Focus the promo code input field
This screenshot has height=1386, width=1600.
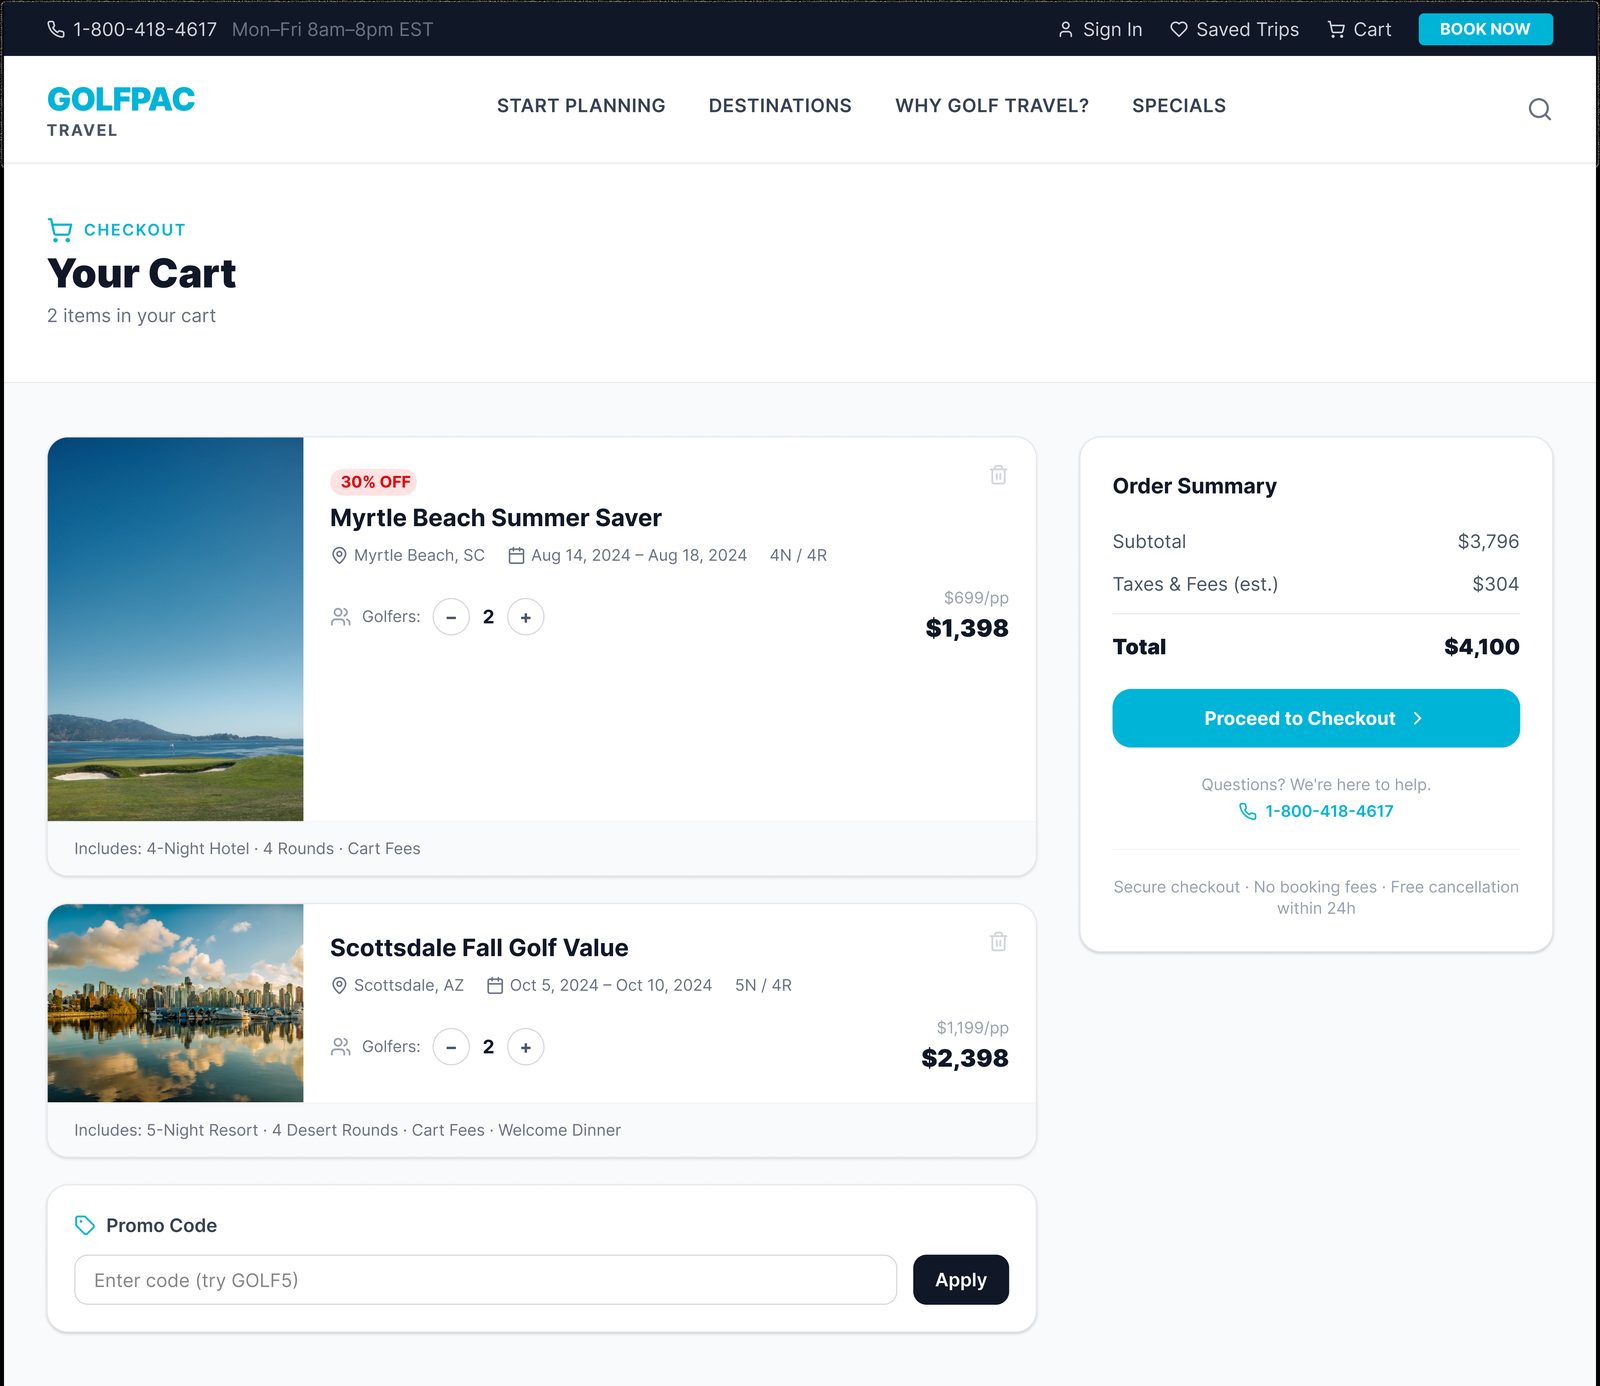485,1280
